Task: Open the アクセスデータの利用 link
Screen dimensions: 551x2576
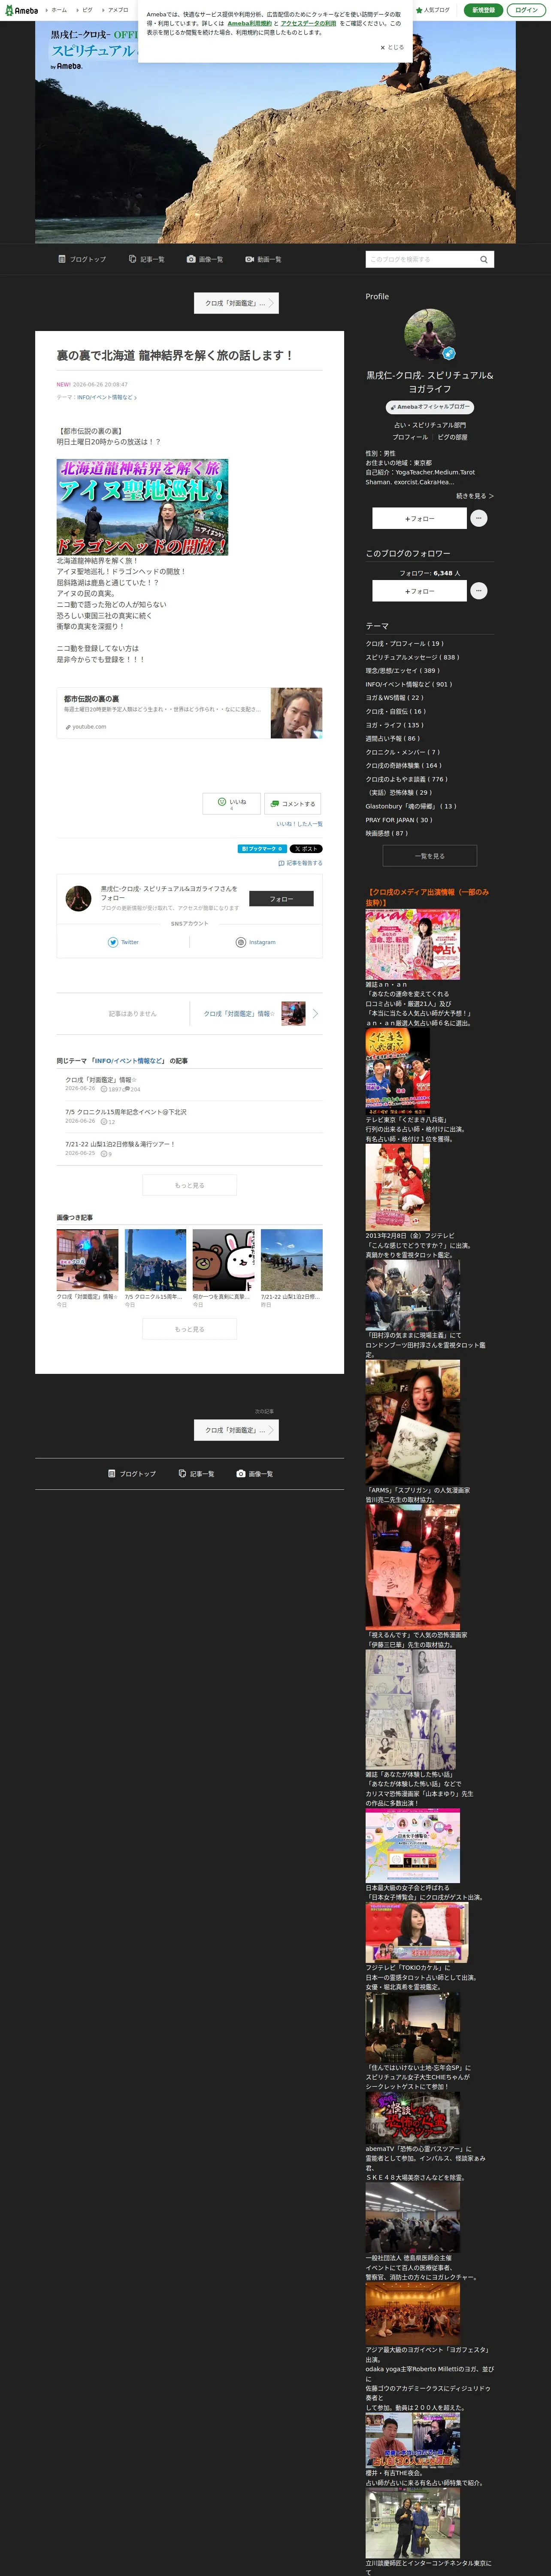Action: [x=308, y=23]
